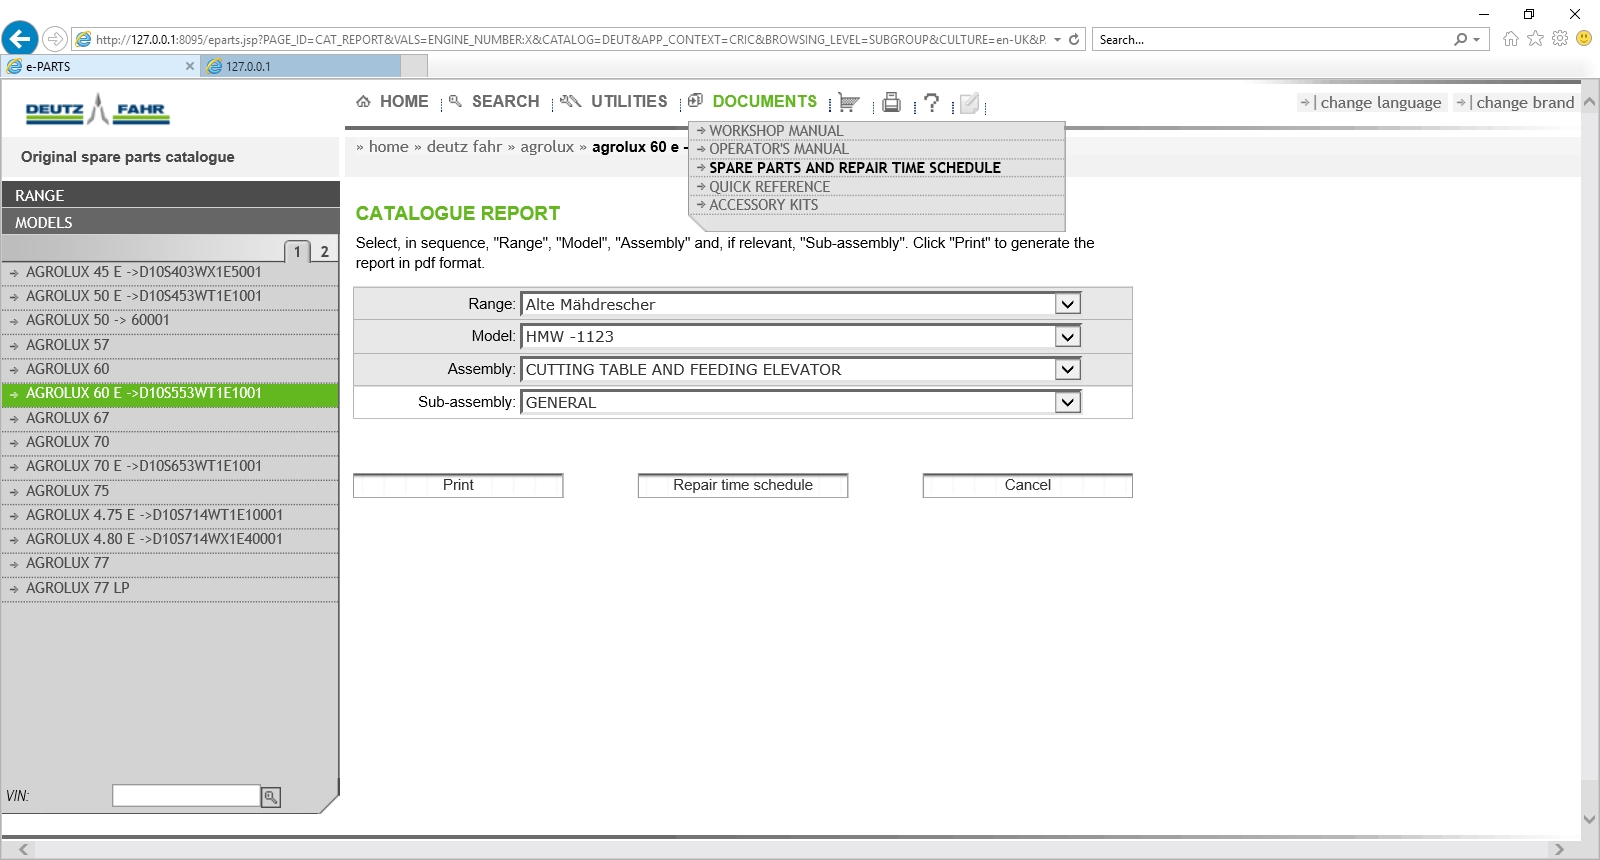
Task: Click the RANGE panel header
Action: [170, 195]
